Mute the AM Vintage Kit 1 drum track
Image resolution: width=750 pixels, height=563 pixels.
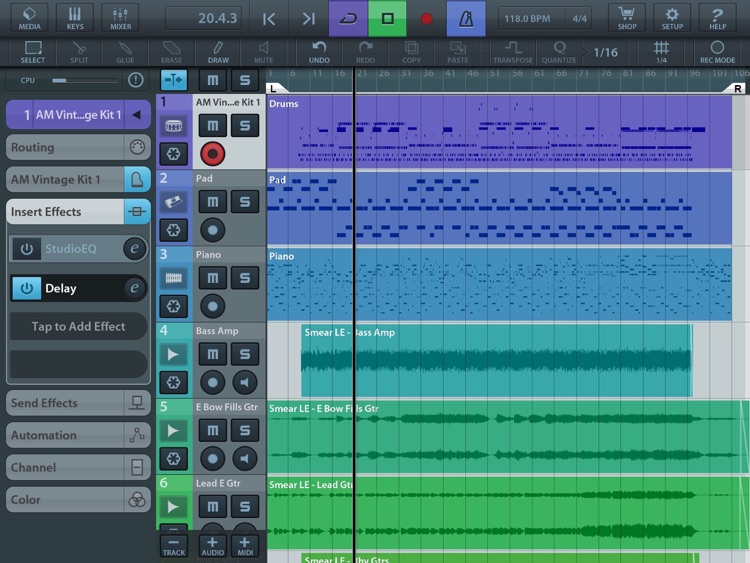(213, 125)
